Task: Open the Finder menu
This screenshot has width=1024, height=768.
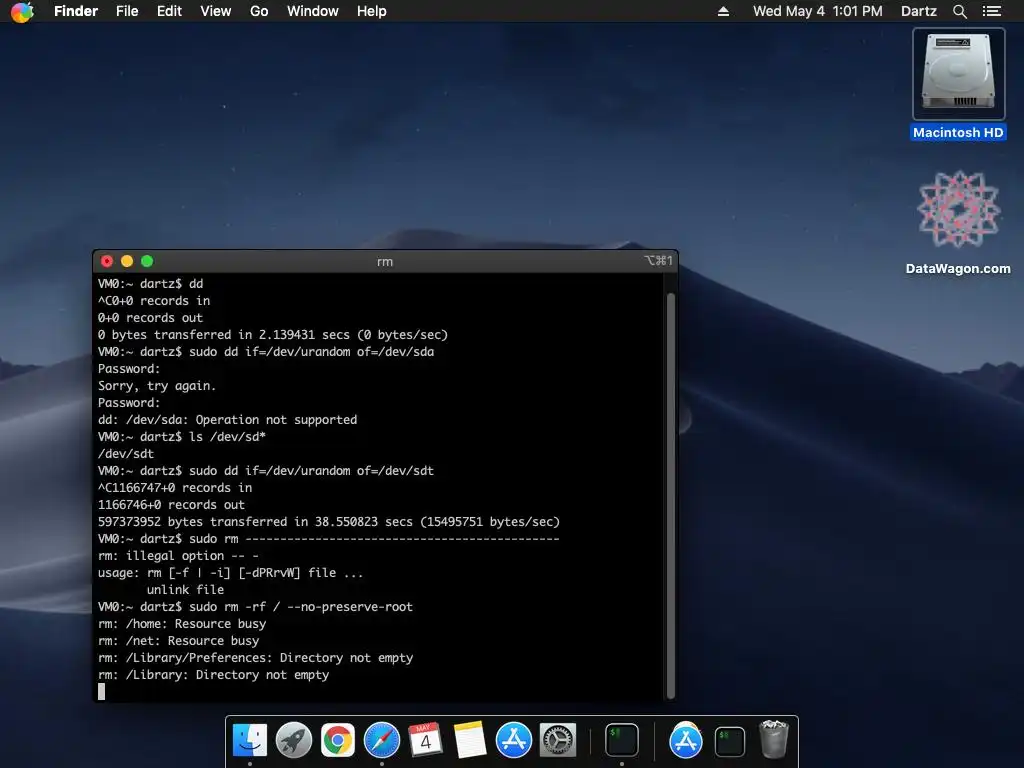Action: [x=76, y=11]
